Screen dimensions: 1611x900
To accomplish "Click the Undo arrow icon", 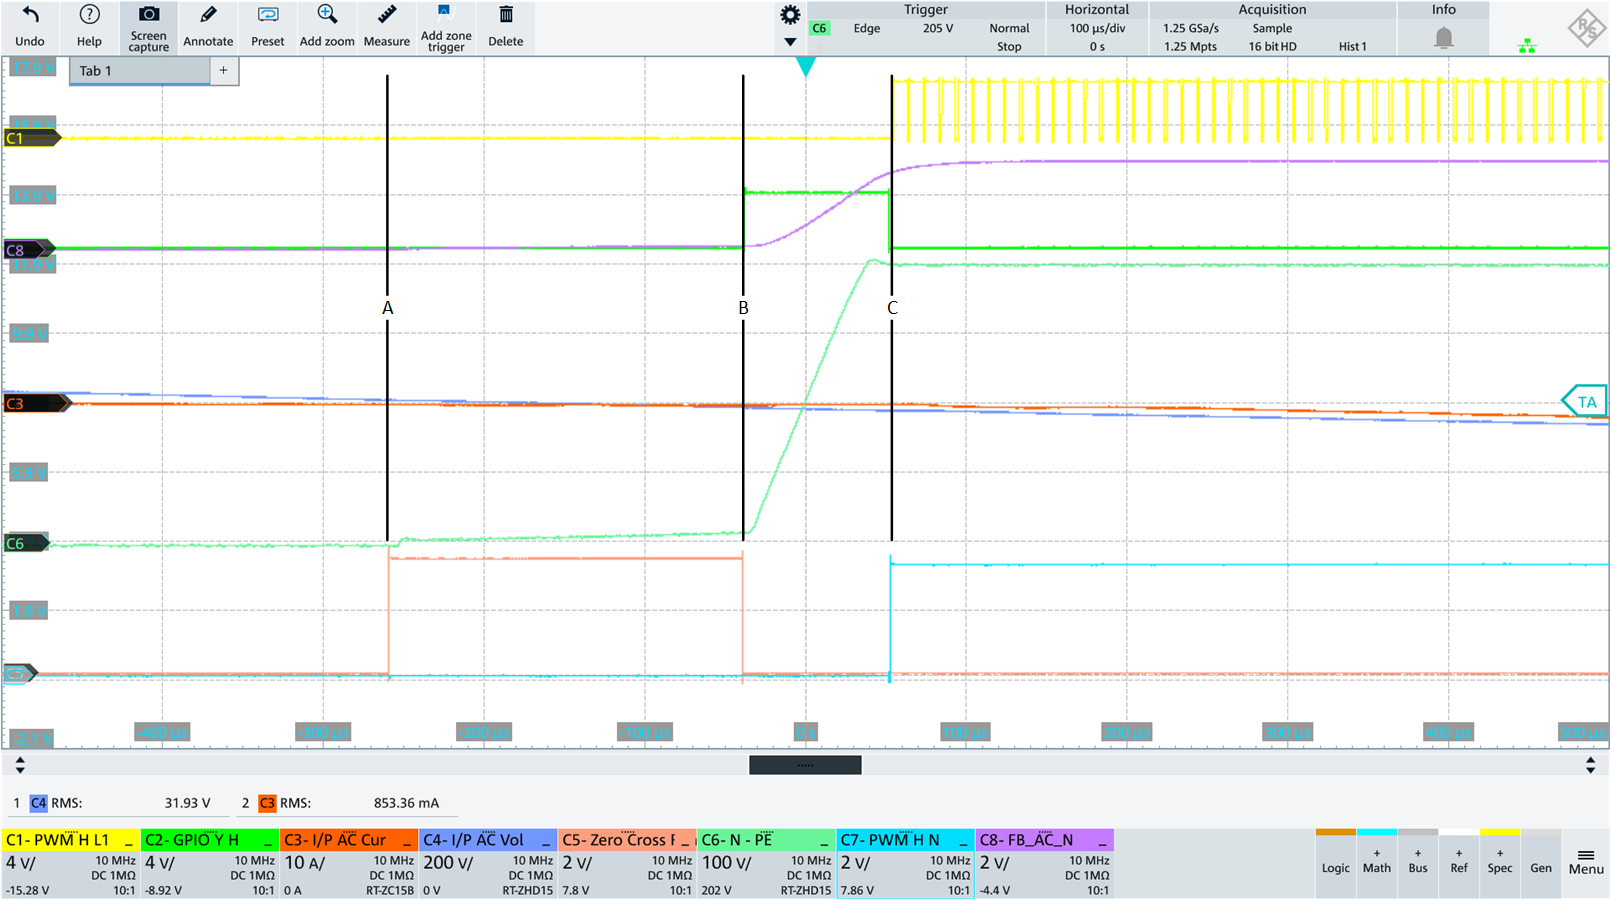I will click(x=30, y=15).
